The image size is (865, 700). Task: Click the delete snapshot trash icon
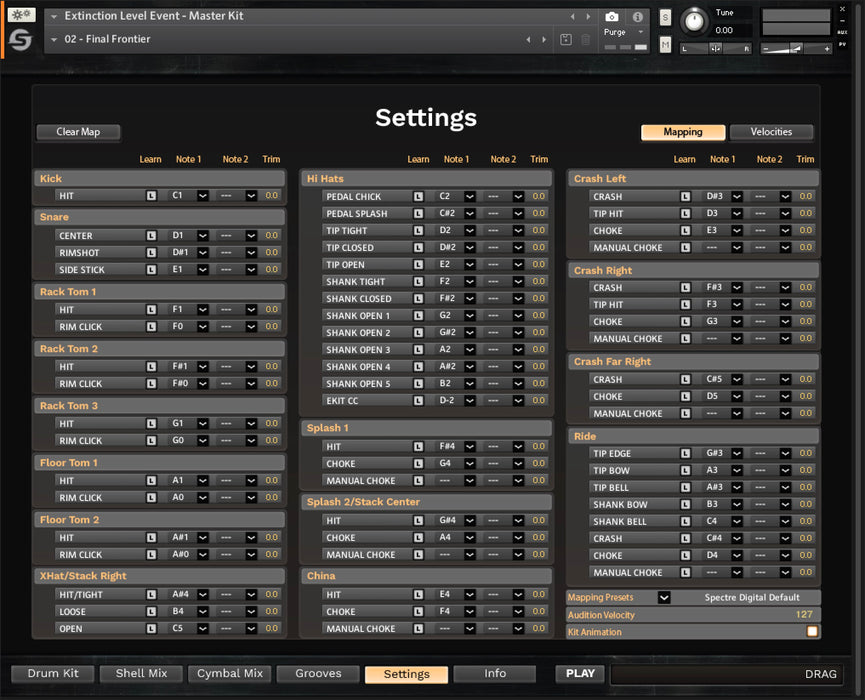click(586, 40)
